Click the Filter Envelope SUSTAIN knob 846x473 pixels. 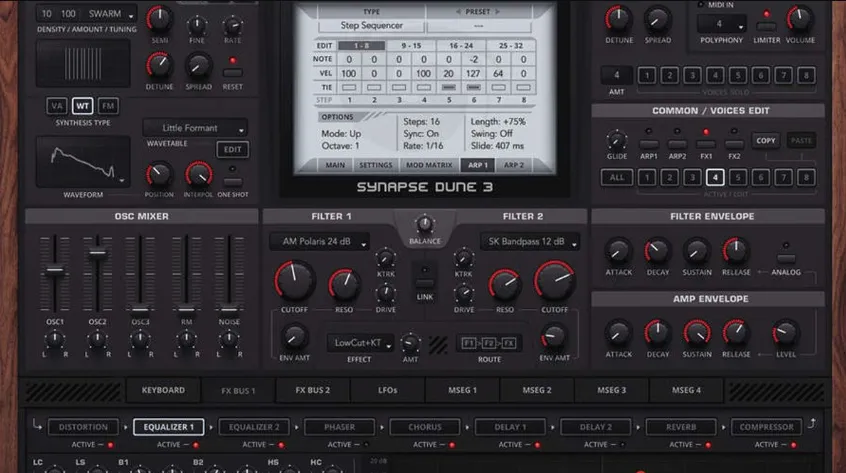697,251
